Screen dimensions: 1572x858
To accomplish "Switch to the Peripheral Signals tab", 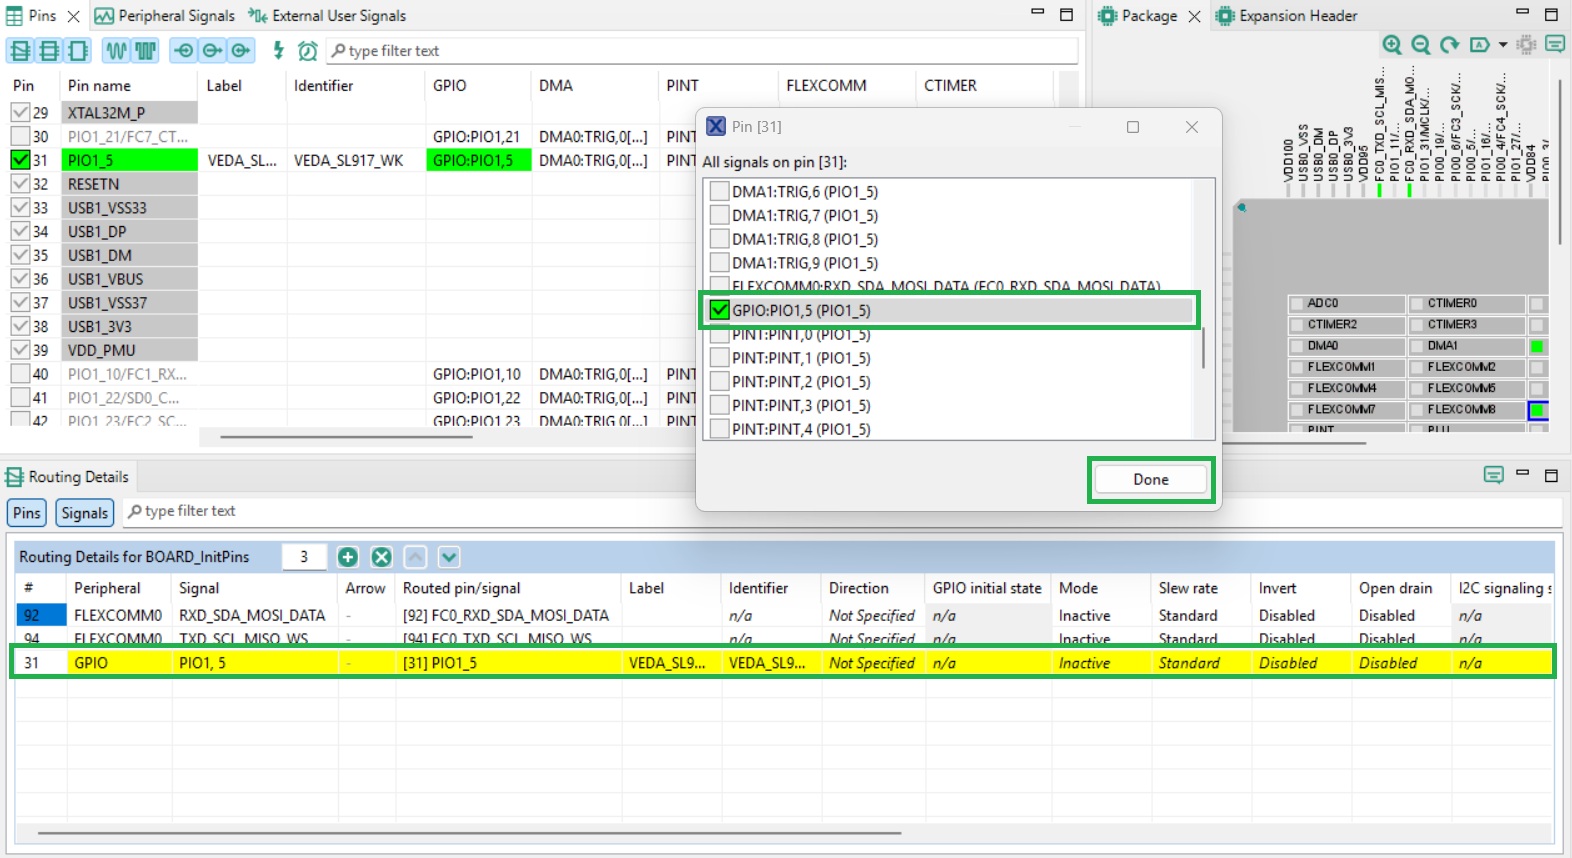I will click(165, 16).
